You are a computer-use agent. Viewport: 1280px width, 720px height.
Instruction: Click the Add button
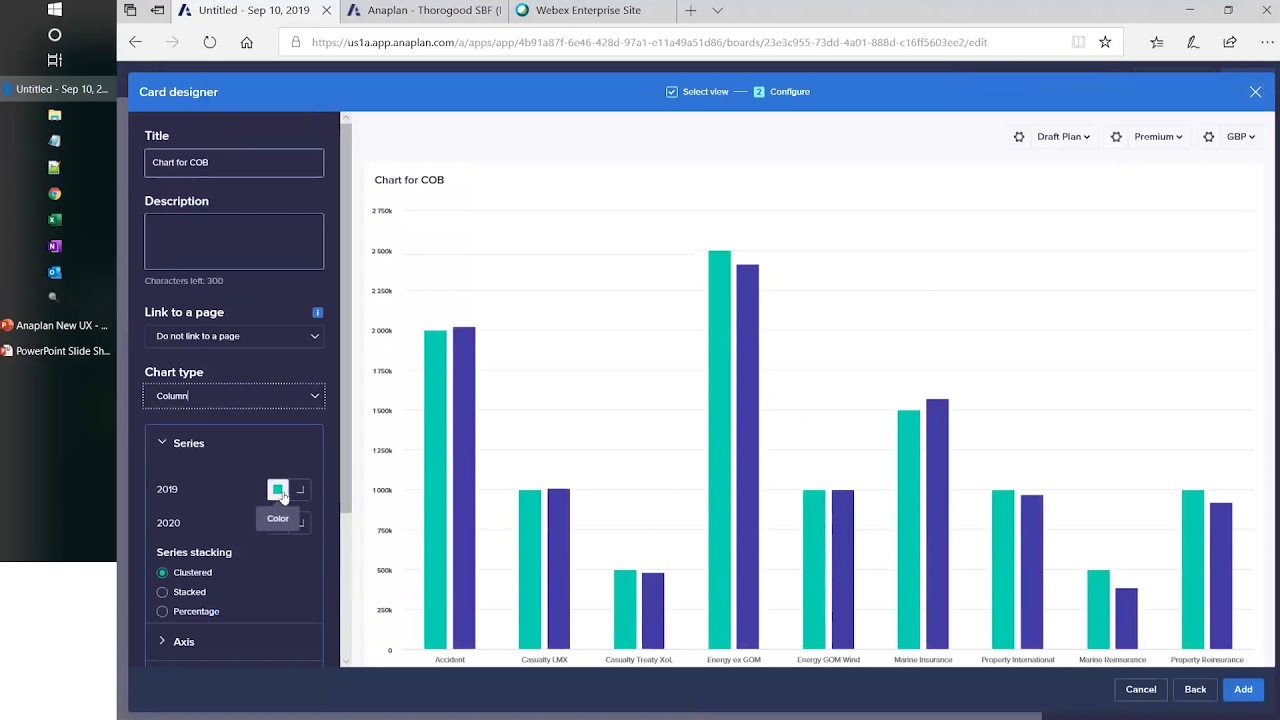click(x=1243, y=689)
